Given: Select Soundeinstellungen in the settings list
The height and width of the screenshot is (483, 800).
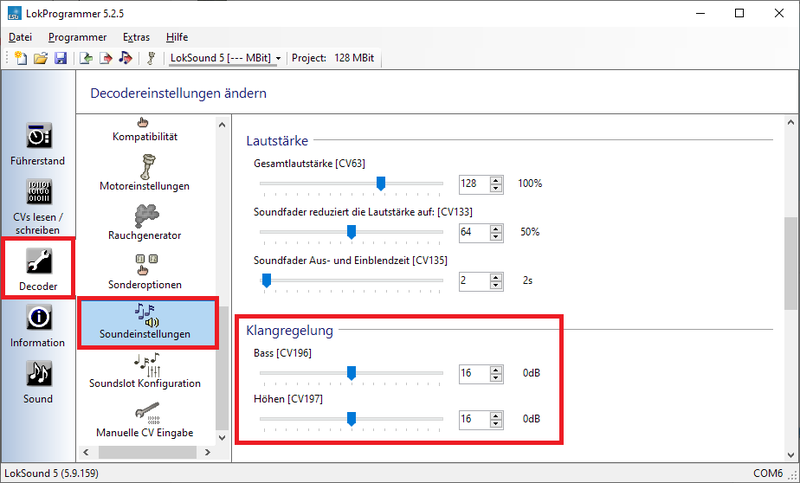Looking at the screenshot, I should pyautogui.click(x=147, y=323).
